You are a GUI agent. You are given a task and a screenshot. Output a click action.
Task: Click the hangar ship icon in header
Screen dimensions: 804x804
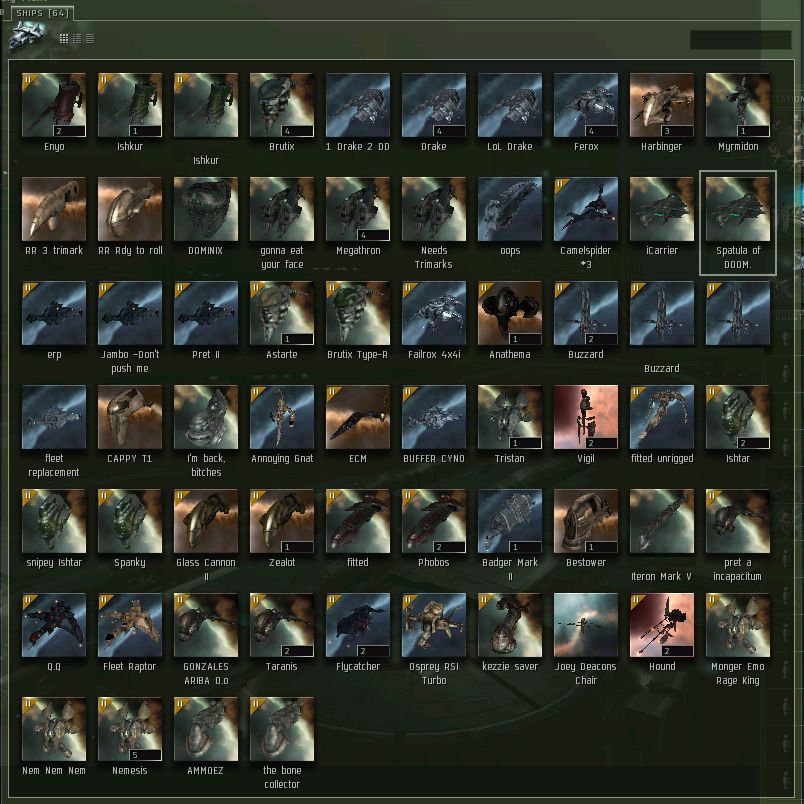[28, 36]
